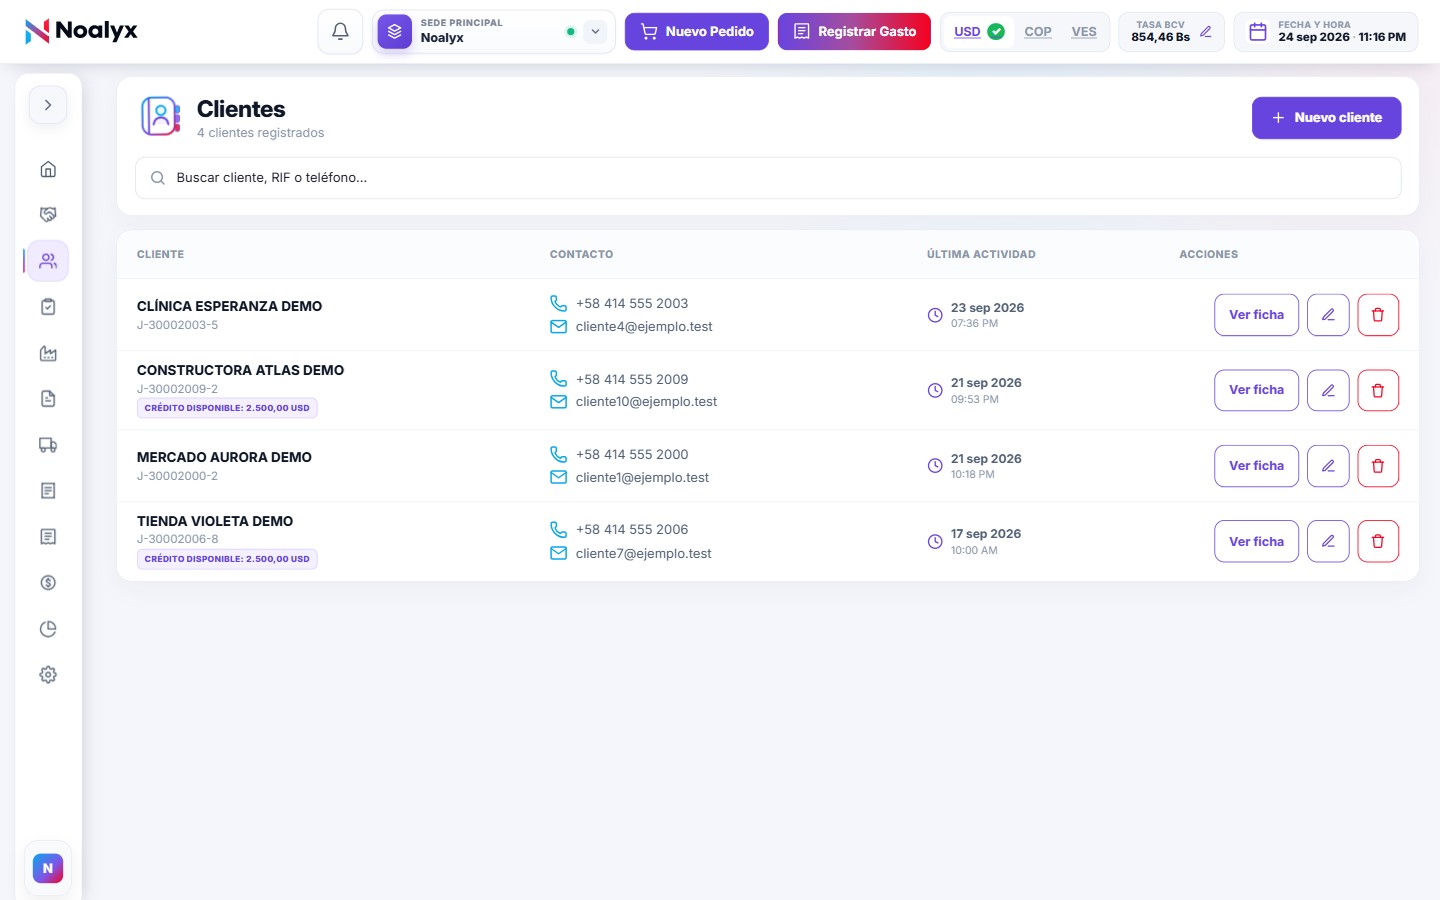This screenshot has height=900, width=1440.
Task: View ficha of TIENDA VIOLETA DEMO
Action: coord(1256,541)
